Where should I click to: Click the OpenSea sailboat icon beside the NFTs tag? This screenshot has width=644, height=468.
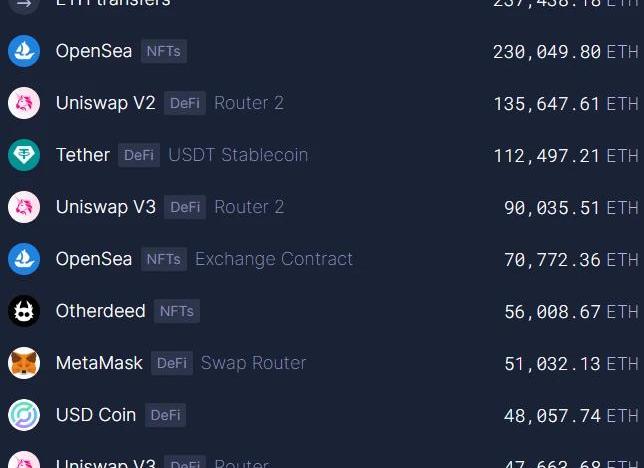pos(24,51)
